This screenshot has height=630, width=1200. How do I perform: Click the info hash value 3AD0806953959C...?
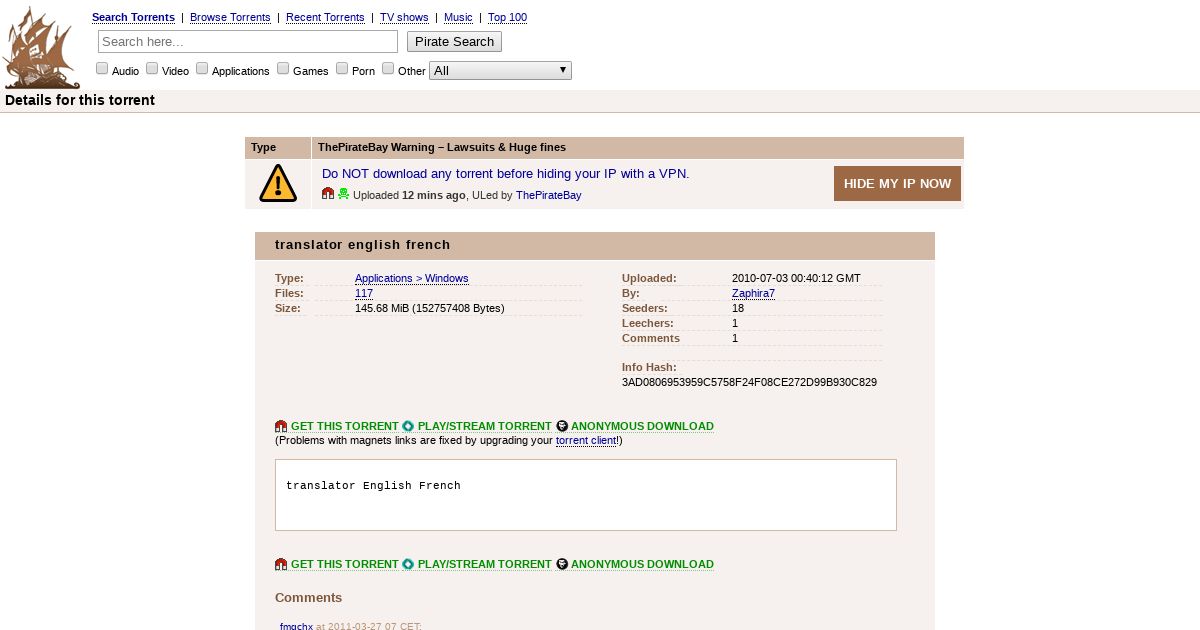pos(749,382)
